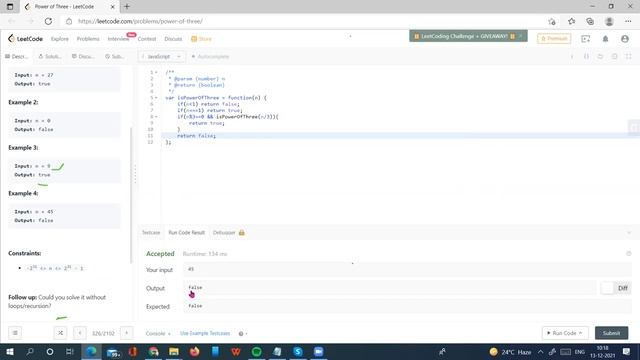This screenshot has height=360, width=640.
Task: Open the Discuss menu item
Action: click(173, 39)
